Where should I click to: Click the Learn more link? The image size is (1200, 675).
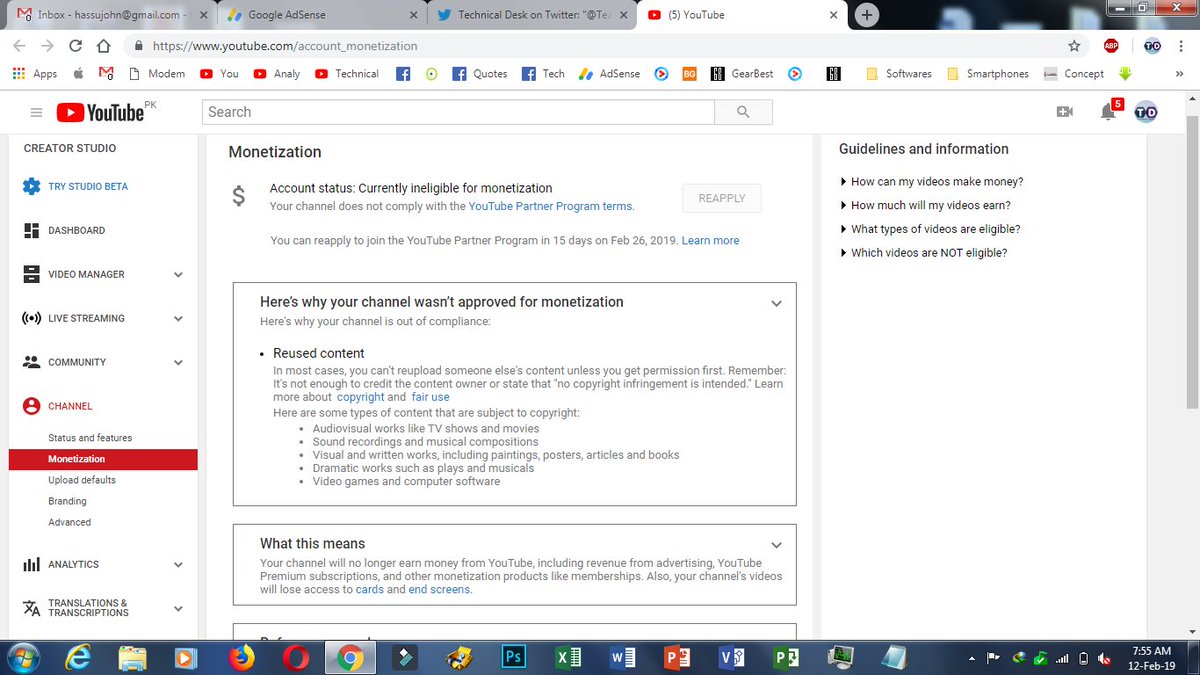pyautogui.click(x=711, y=240)
